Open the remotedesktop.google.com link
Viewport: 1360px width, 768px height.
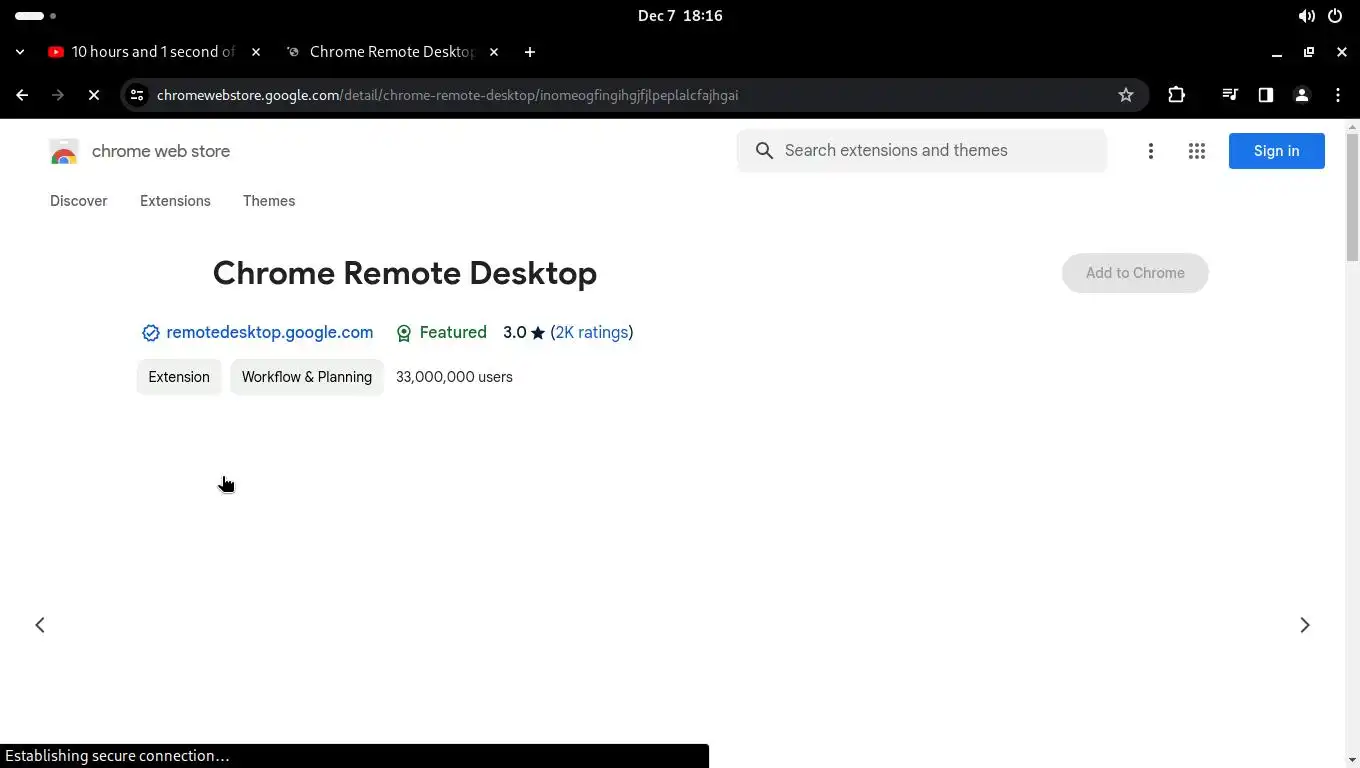coord(270,333)
